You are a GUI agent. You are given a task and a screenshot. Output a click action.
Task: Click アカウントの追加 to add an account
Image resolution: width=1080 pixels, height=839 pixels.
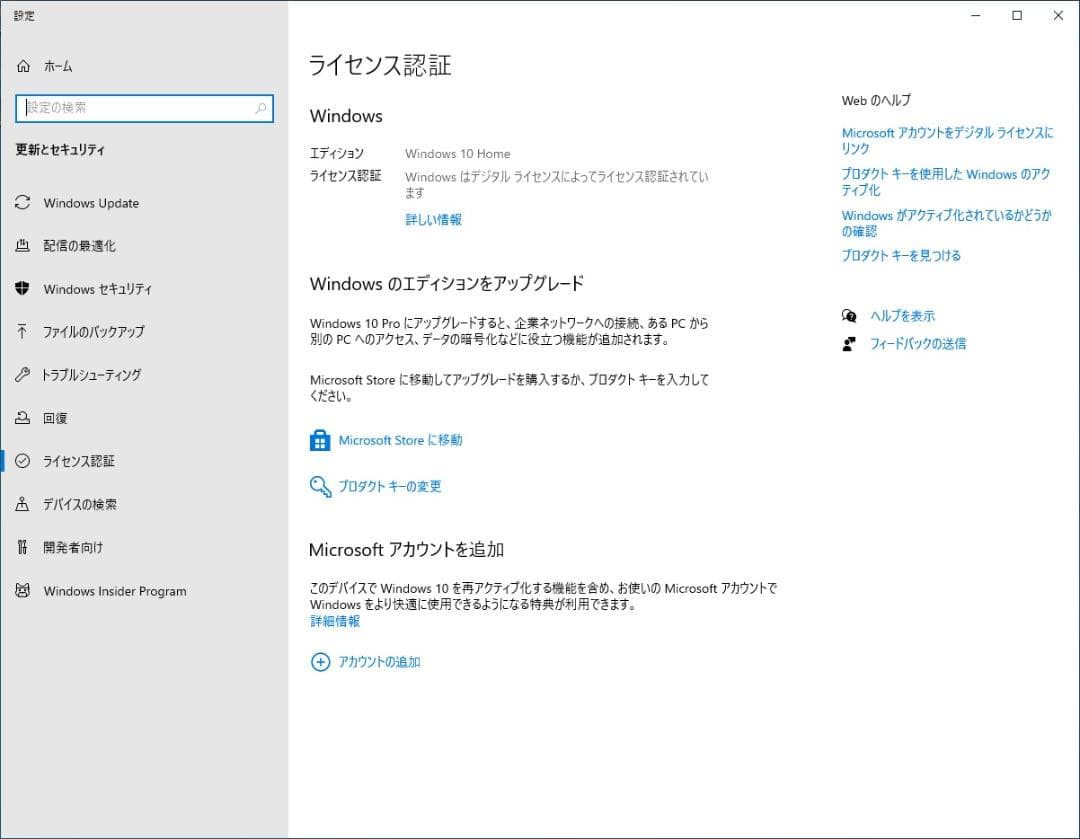pos(380,661)
